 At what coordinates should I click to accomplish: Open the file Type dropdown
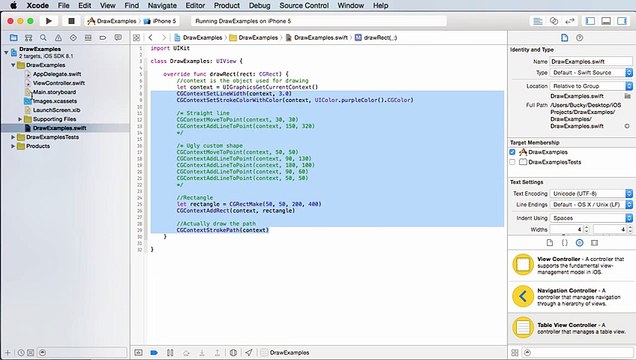point(591,73)
